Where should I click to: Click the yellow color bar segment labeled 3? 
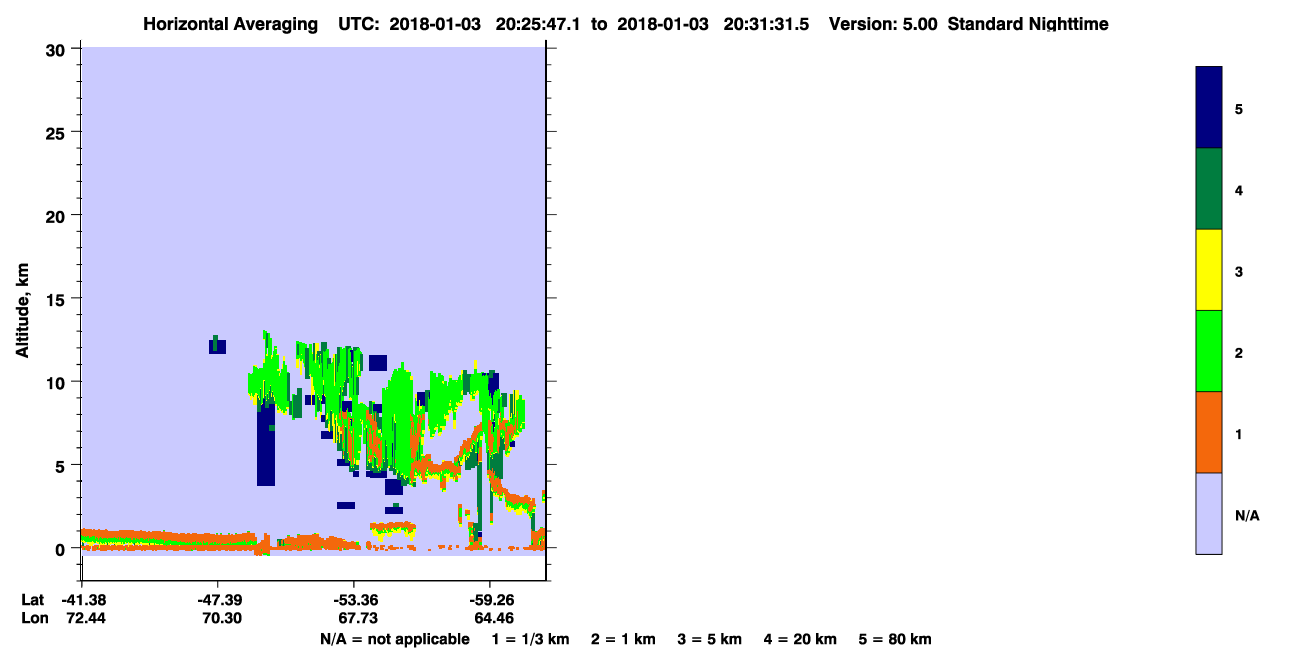pos(1209,270)
